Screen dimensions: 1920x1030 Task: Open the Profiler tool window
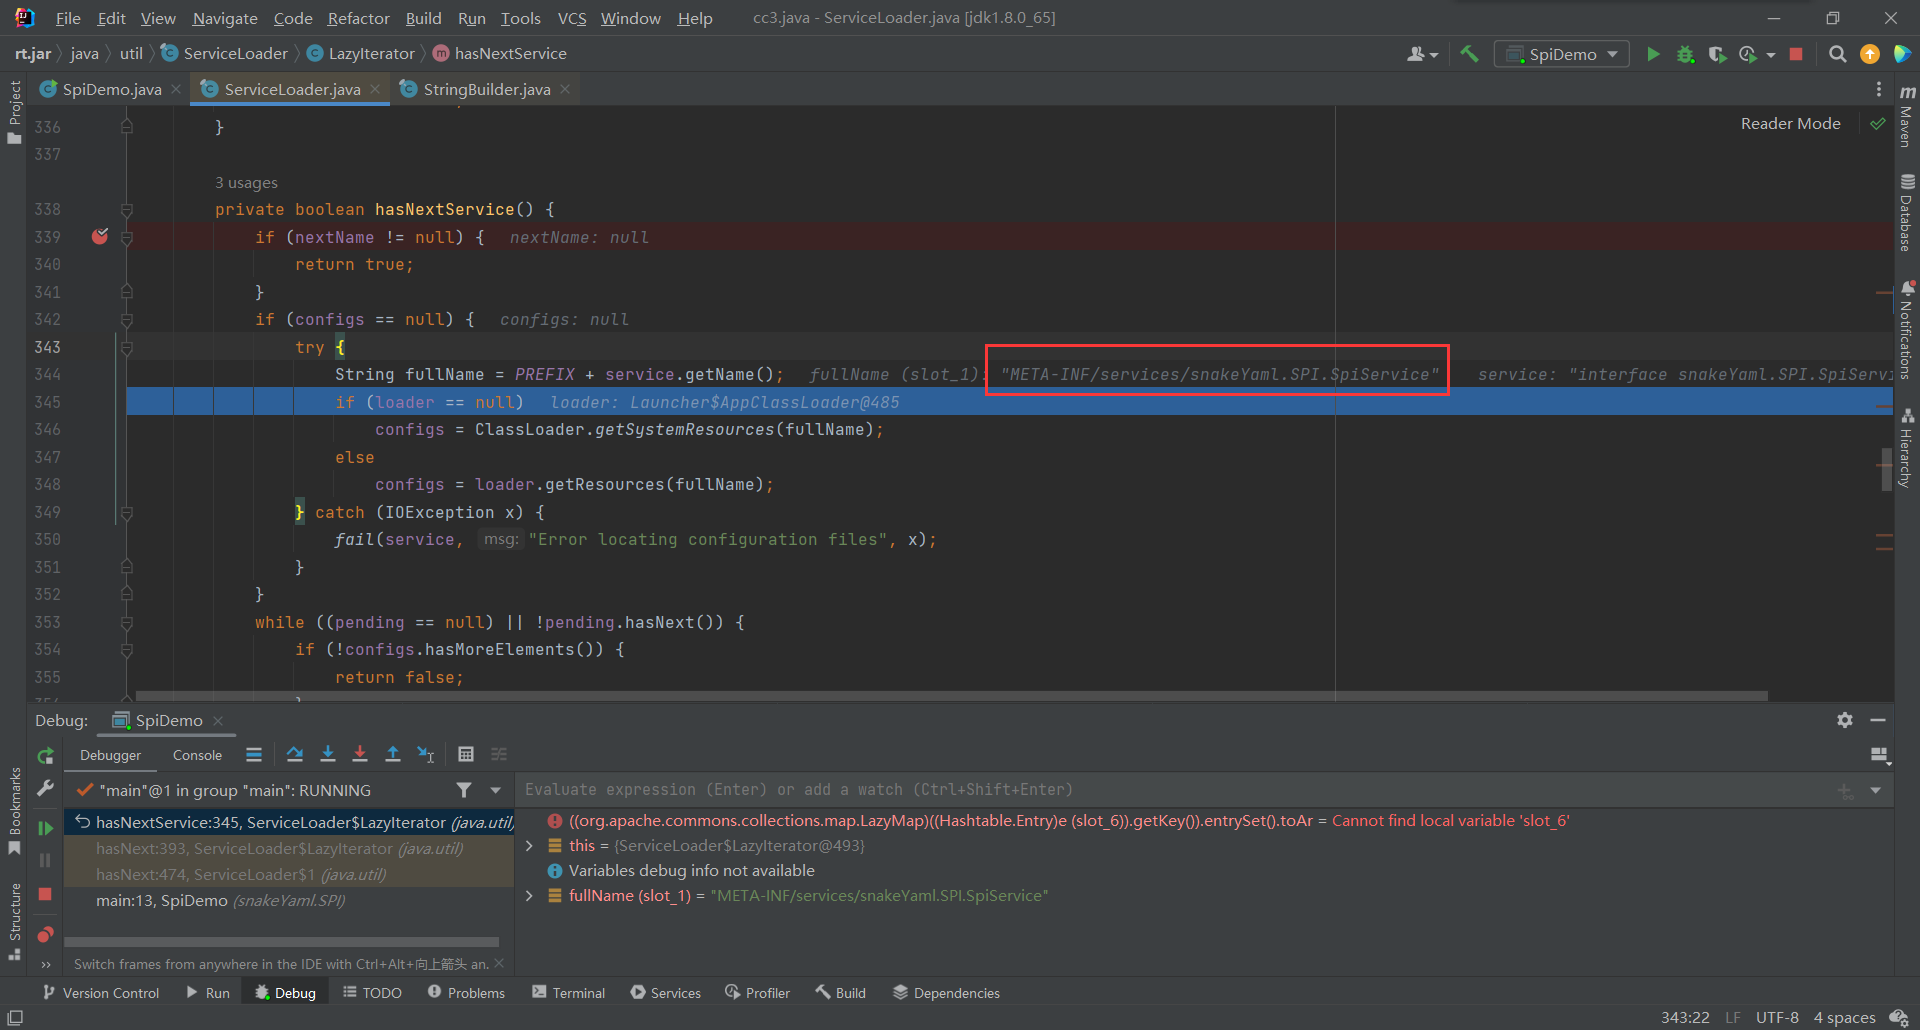[x=757, y=992]
